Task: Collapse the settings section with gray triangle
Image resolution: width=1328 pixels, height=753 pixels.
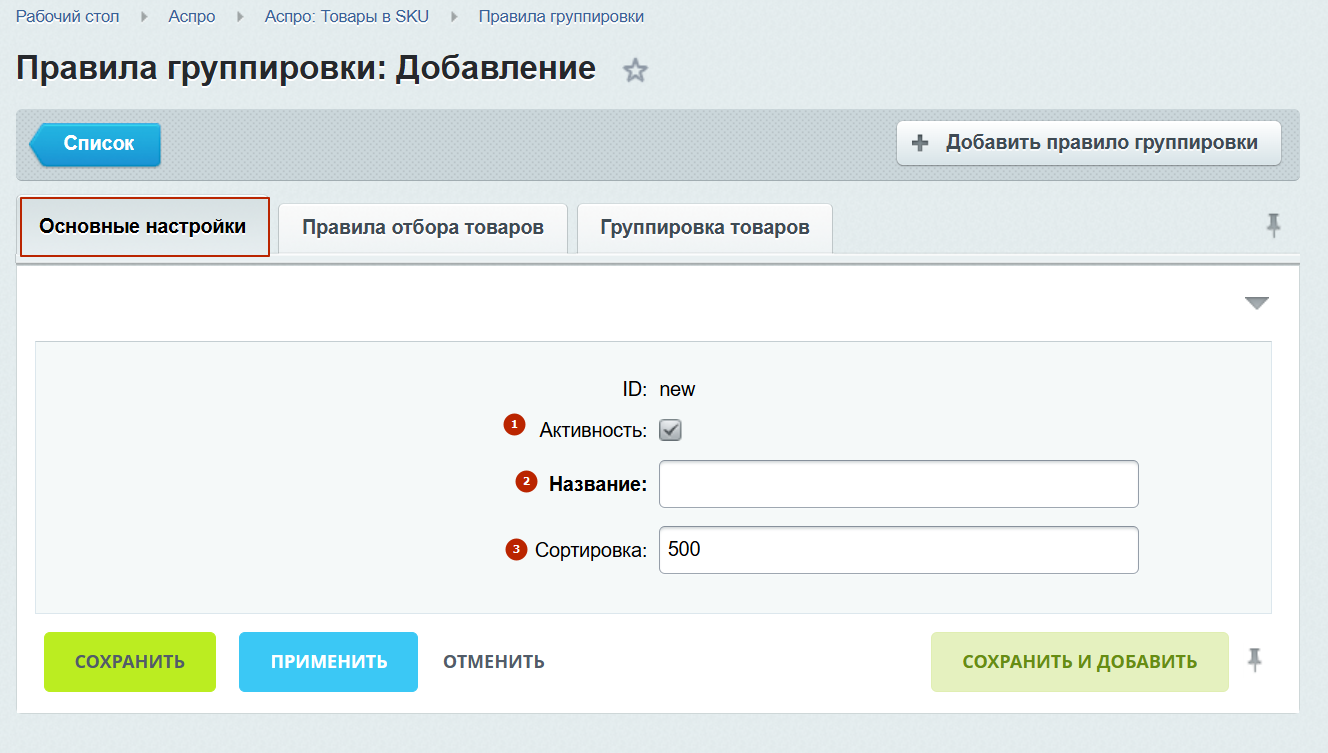Action: [x=1256, y=303]
